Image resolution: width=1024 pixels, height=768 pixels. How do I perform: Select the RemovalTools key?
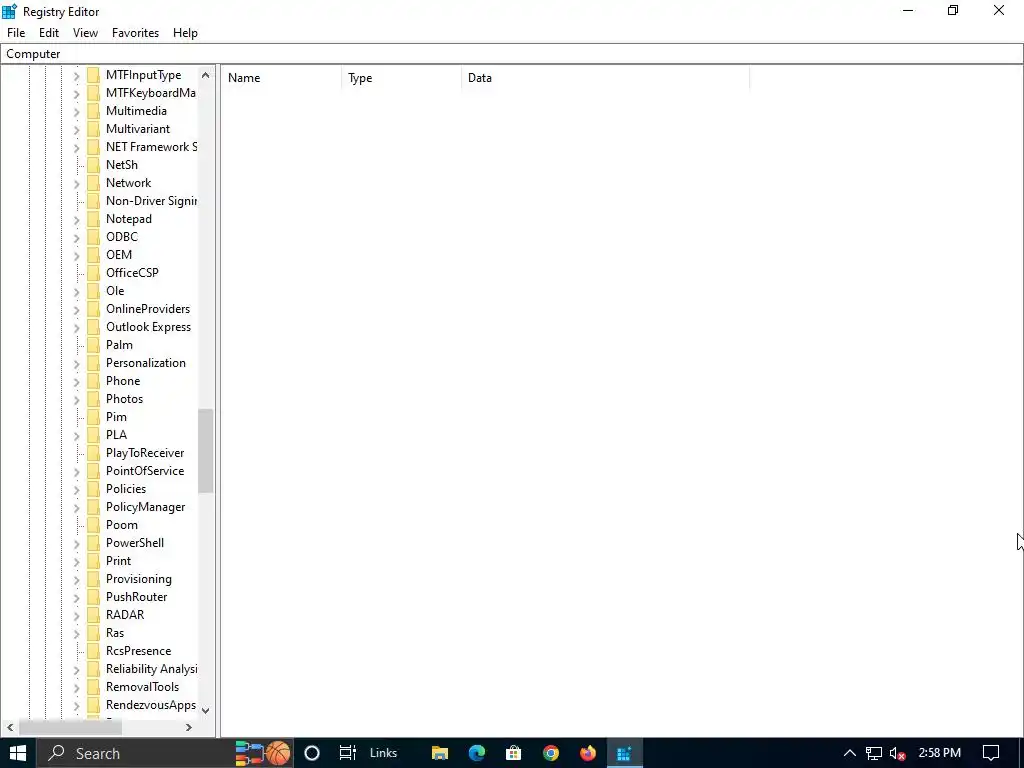click(x=142, y=687)
